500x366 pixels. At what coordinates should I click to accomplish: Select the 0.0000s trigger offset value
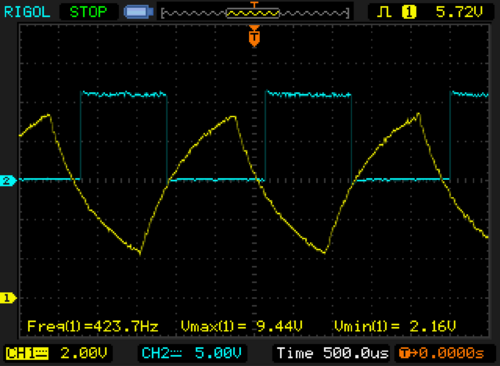click(x=451, y=353)
